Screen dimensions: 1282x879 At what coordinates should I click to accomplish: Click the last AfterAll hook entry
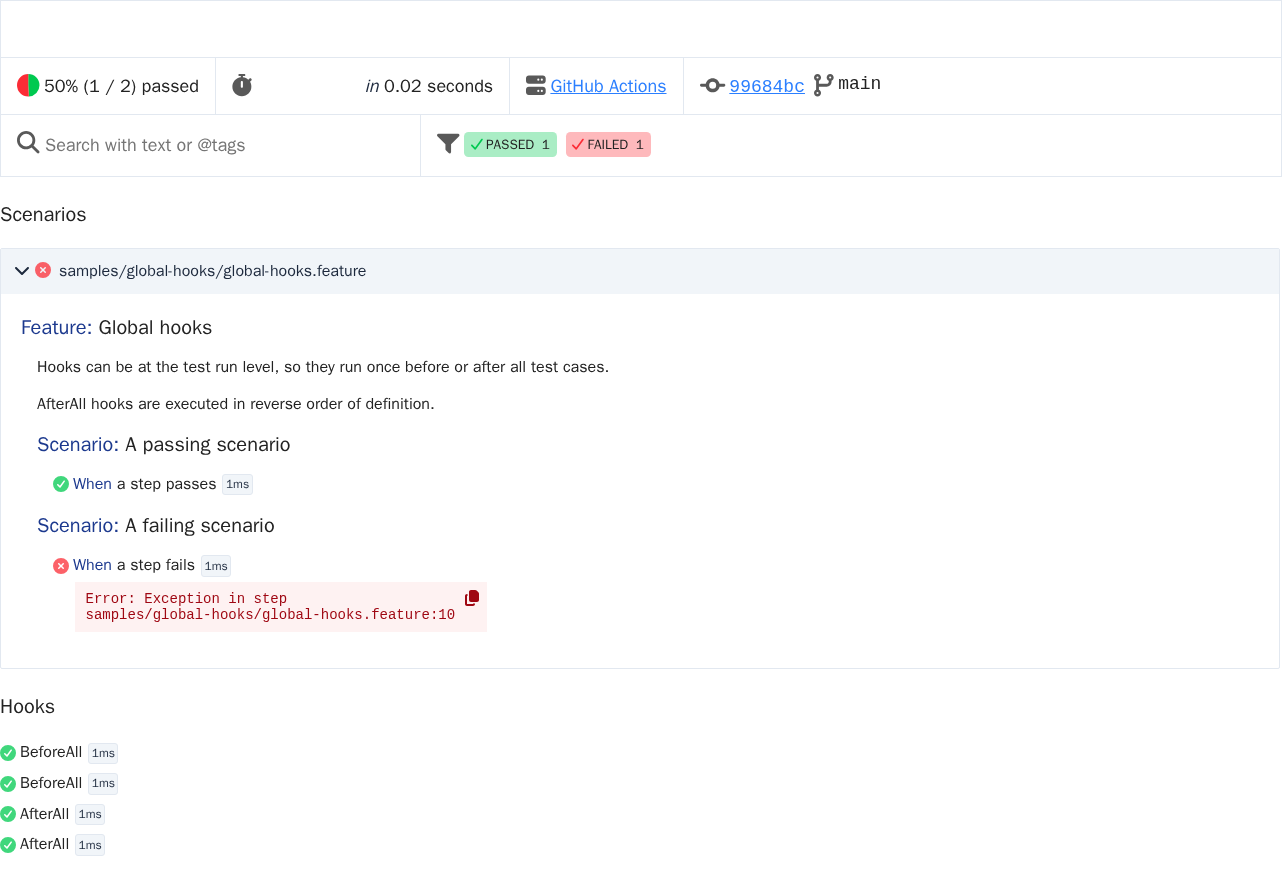click(52, 845)
